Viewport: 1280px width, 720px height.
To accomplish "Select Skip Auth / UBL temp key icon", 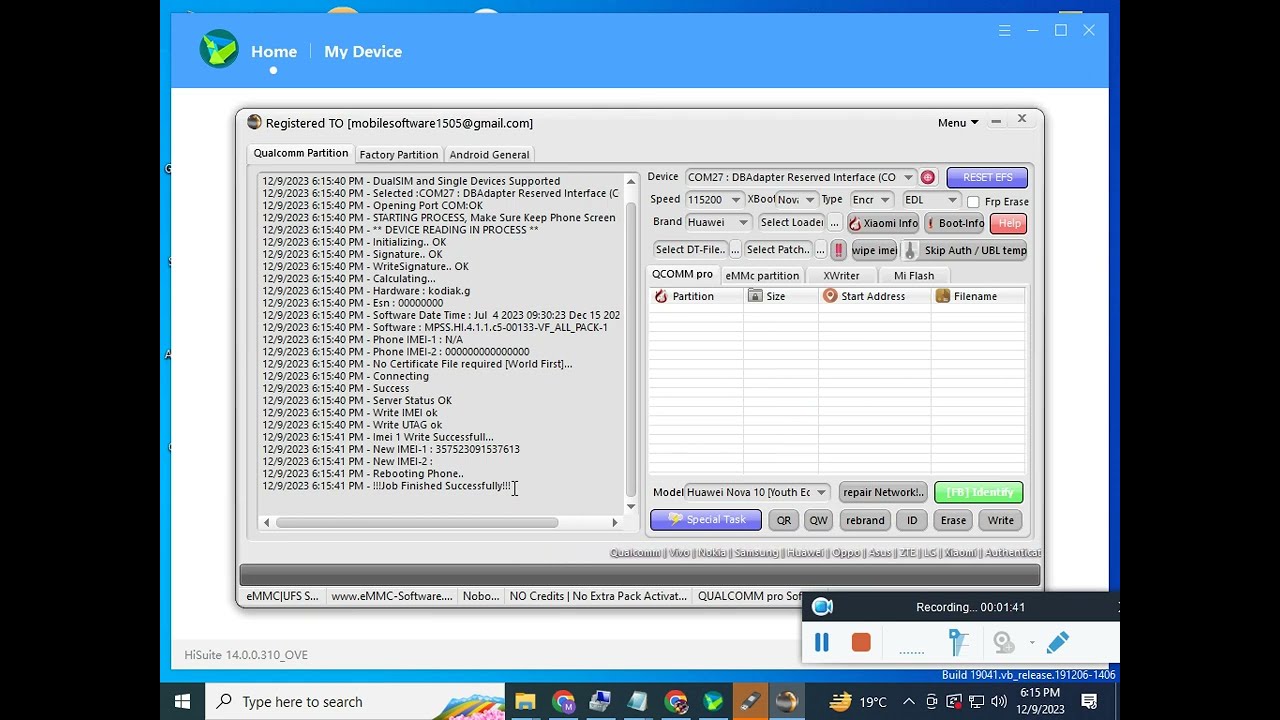I will pos(910,250).
